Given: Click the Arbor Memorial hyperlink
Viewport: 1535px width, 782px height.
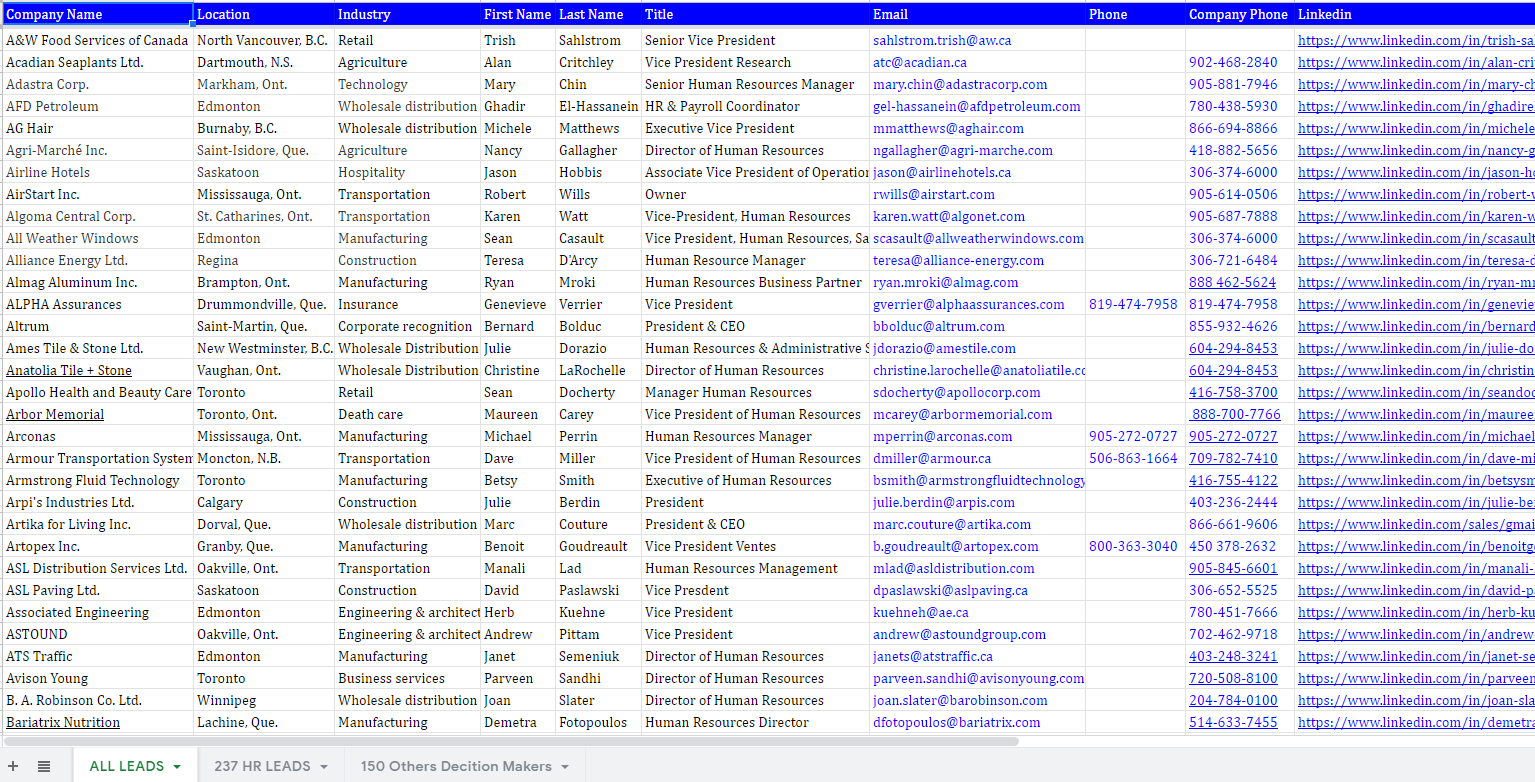Looking at the screenshot, I should coord(54,414).
